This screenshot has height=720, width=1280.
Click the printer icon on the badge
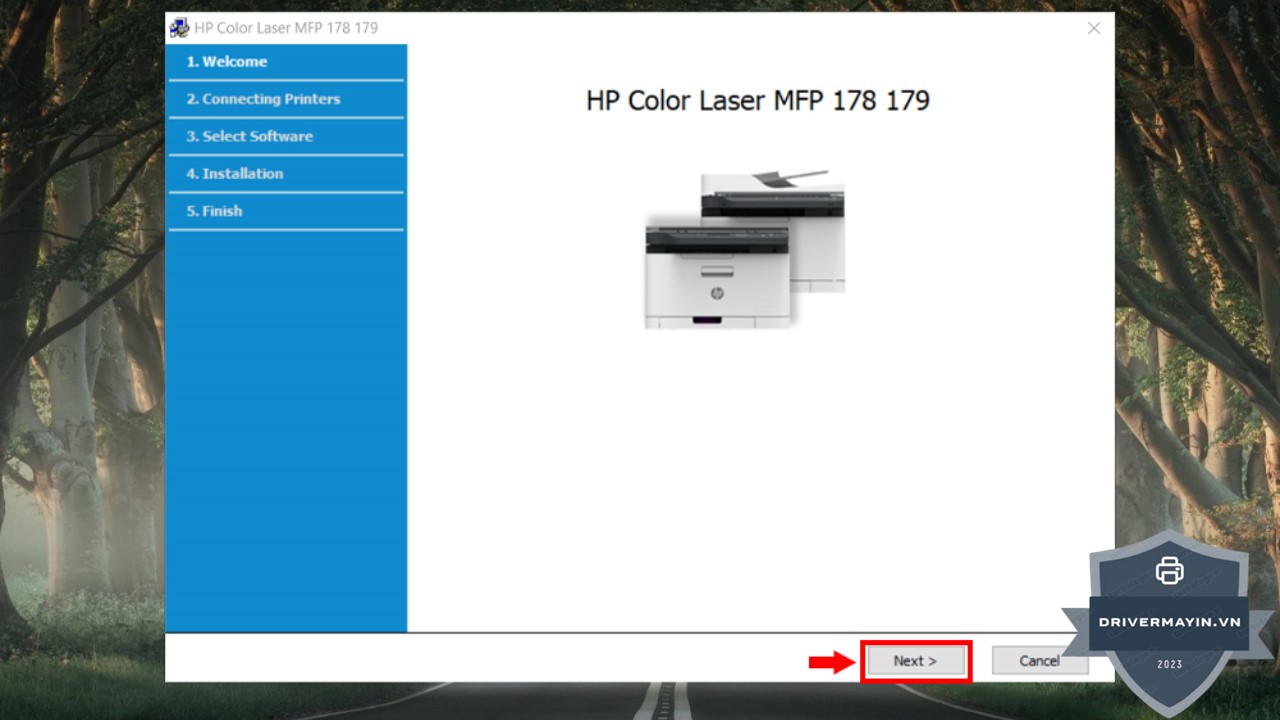point(1169,570)
